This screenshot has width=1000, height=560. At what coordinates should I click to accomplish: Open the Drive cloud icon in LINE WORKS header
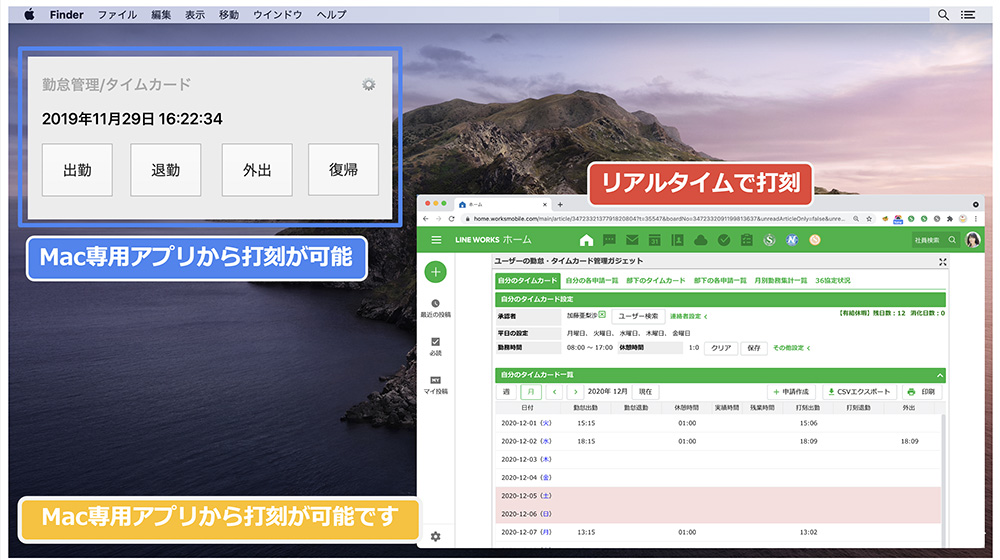[x=700, y=240]
